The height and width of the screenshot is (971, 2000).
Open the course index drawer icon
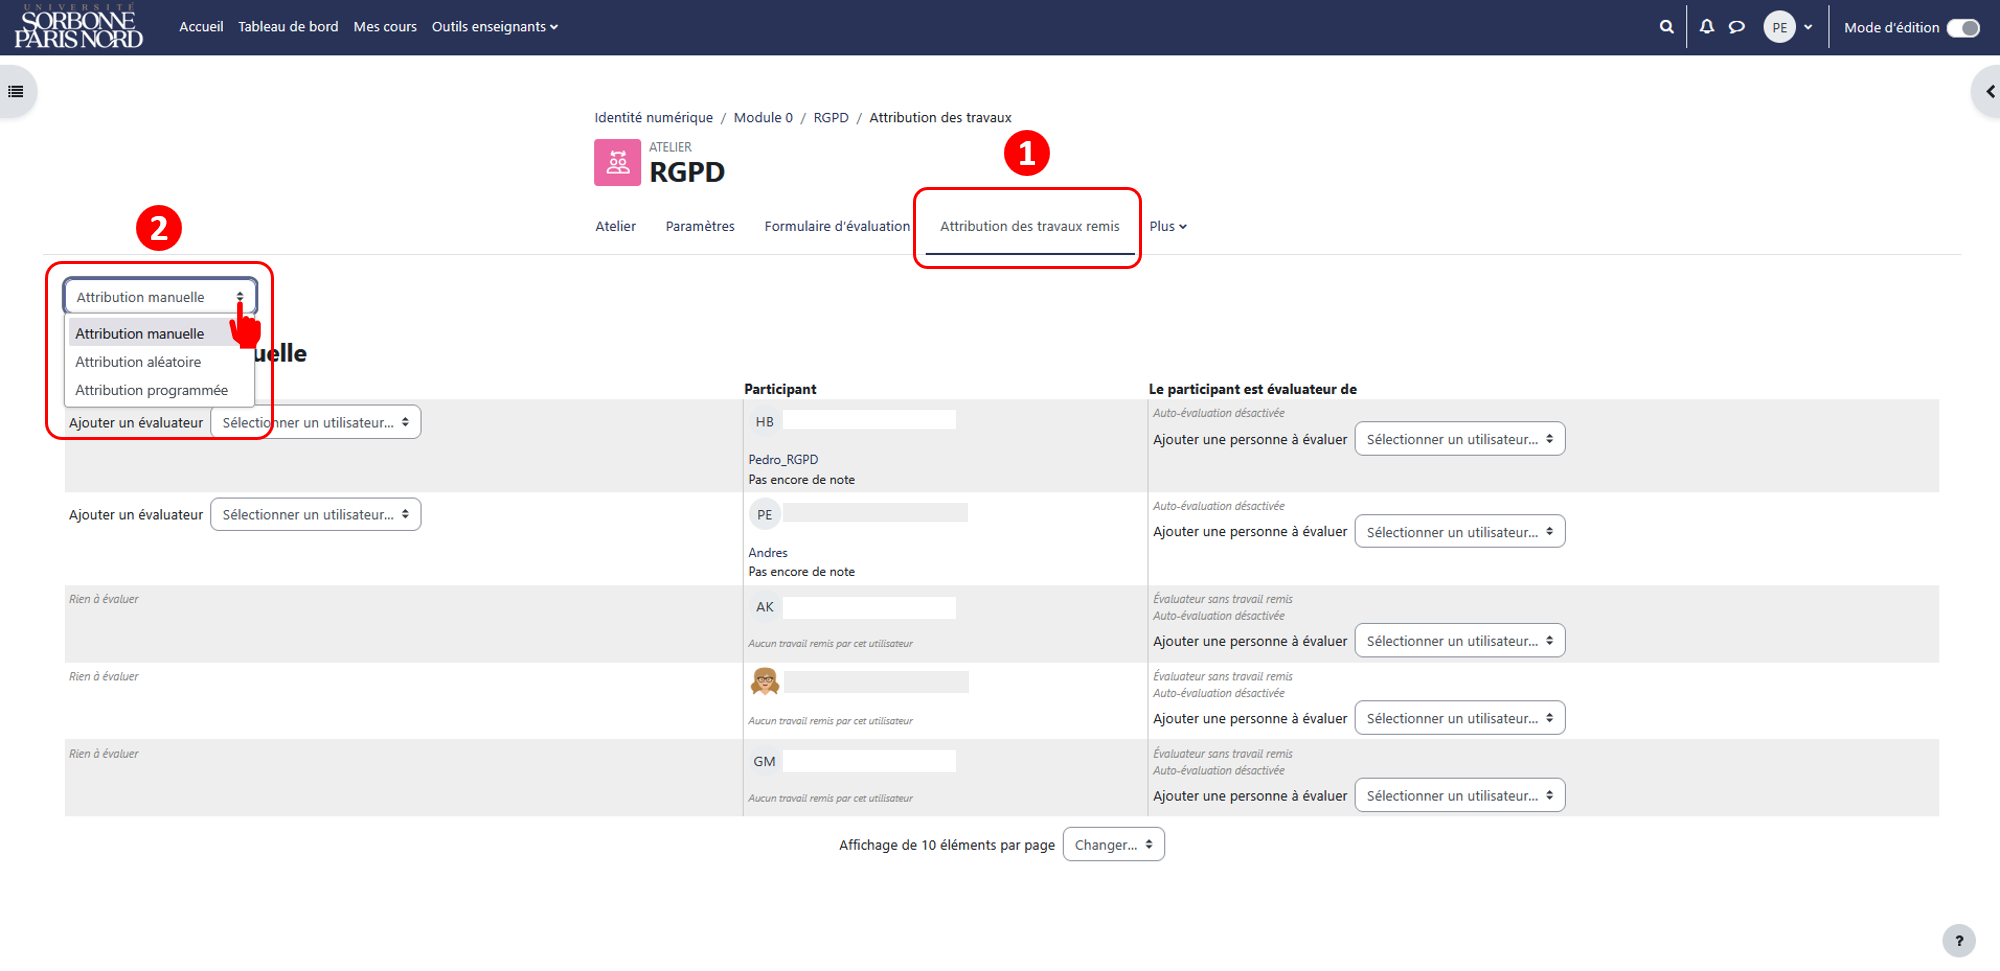tap(16, 92)
